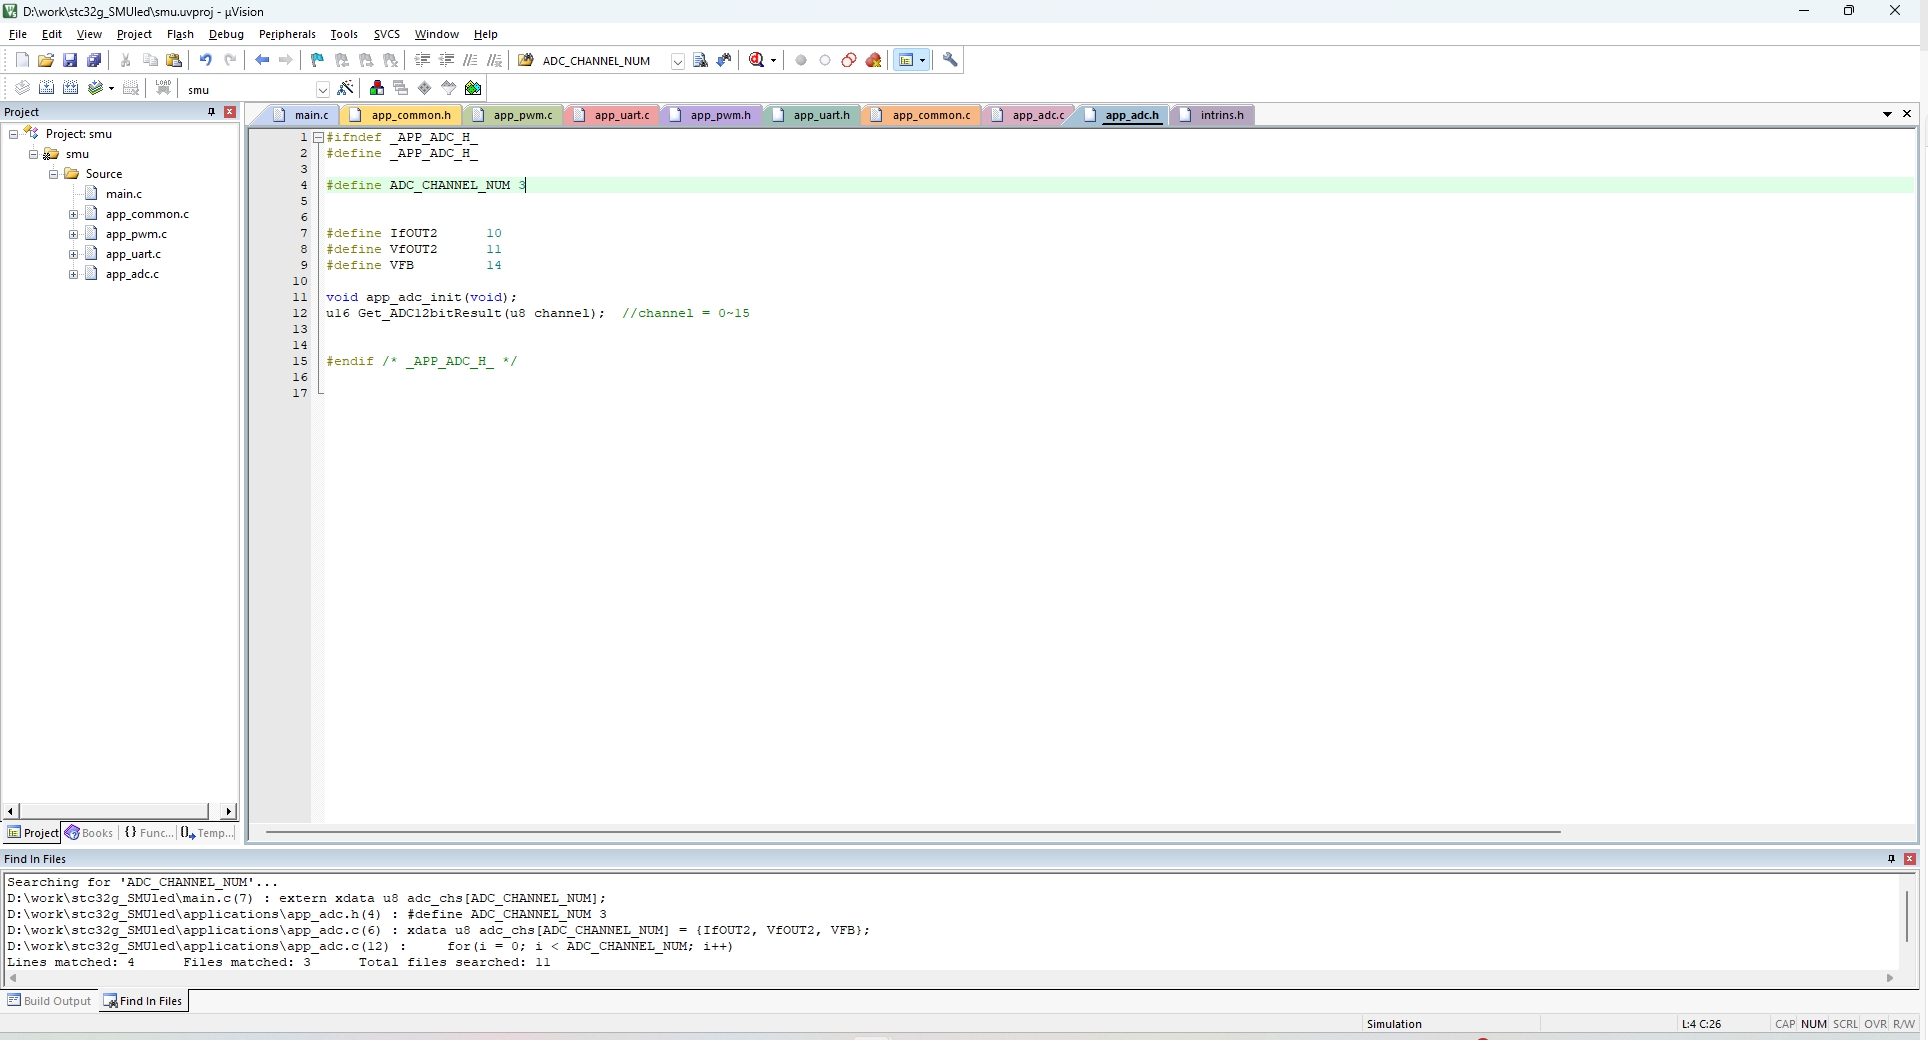Select main.c in the project tree
This screenshot has height=1040, width=1928.
pos(124,194)
